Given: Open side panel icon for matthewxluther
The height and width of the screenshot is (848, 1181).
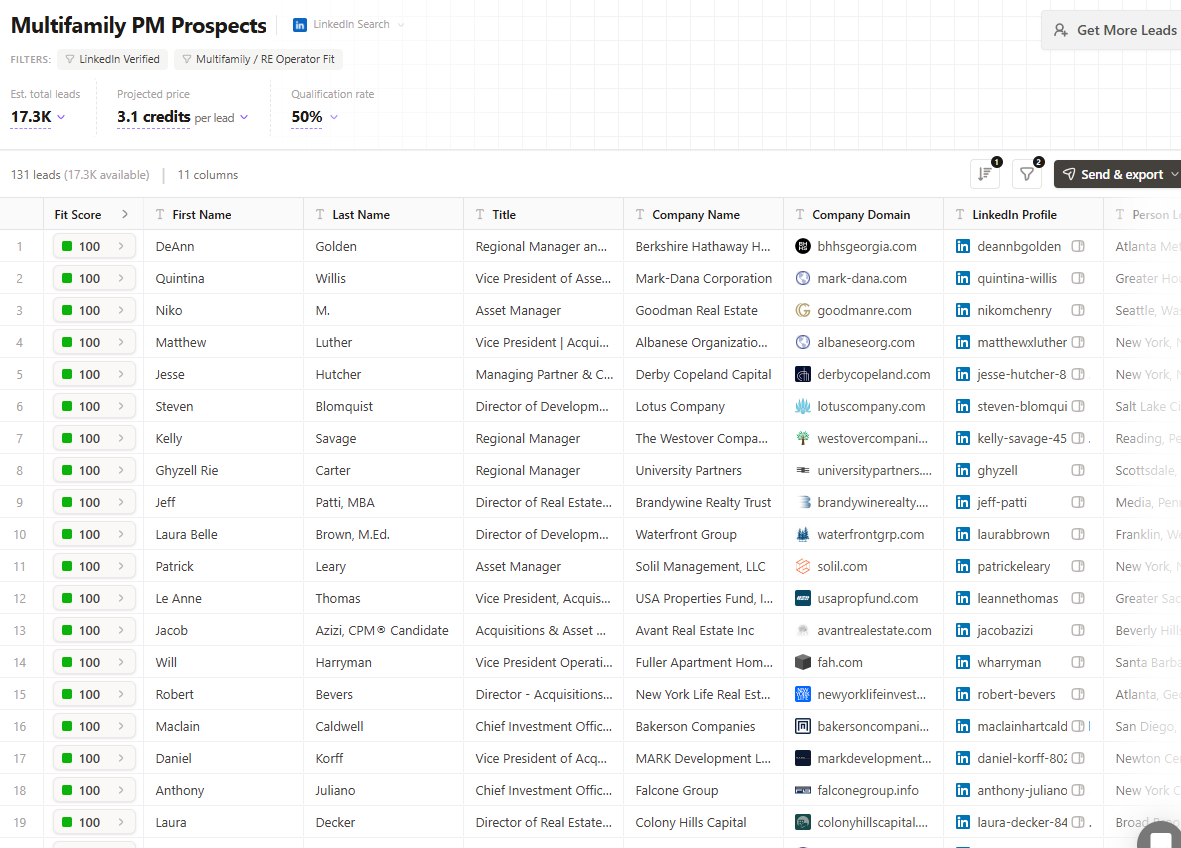Looking at the screenshot, I should (x=1078, y=342).
